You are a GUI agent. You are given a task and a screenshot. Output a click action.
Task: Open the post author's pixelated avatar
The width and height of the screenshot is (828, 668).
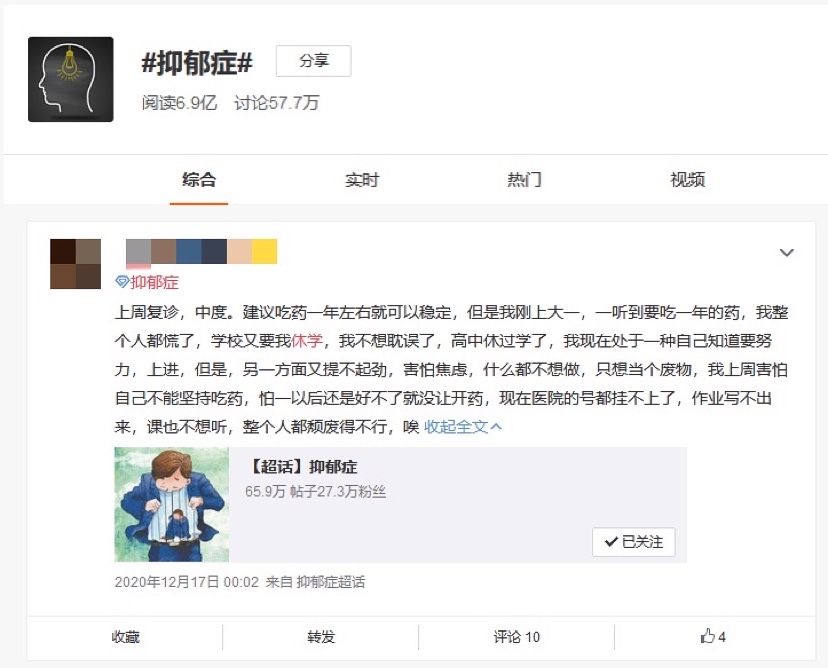click(76, 264)
